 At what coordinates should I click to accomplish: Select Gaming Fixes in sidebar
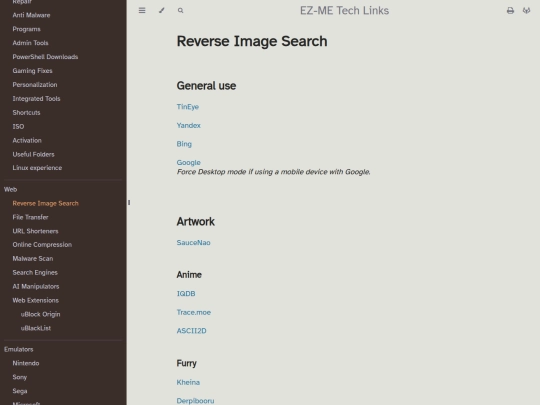point(32,71)
